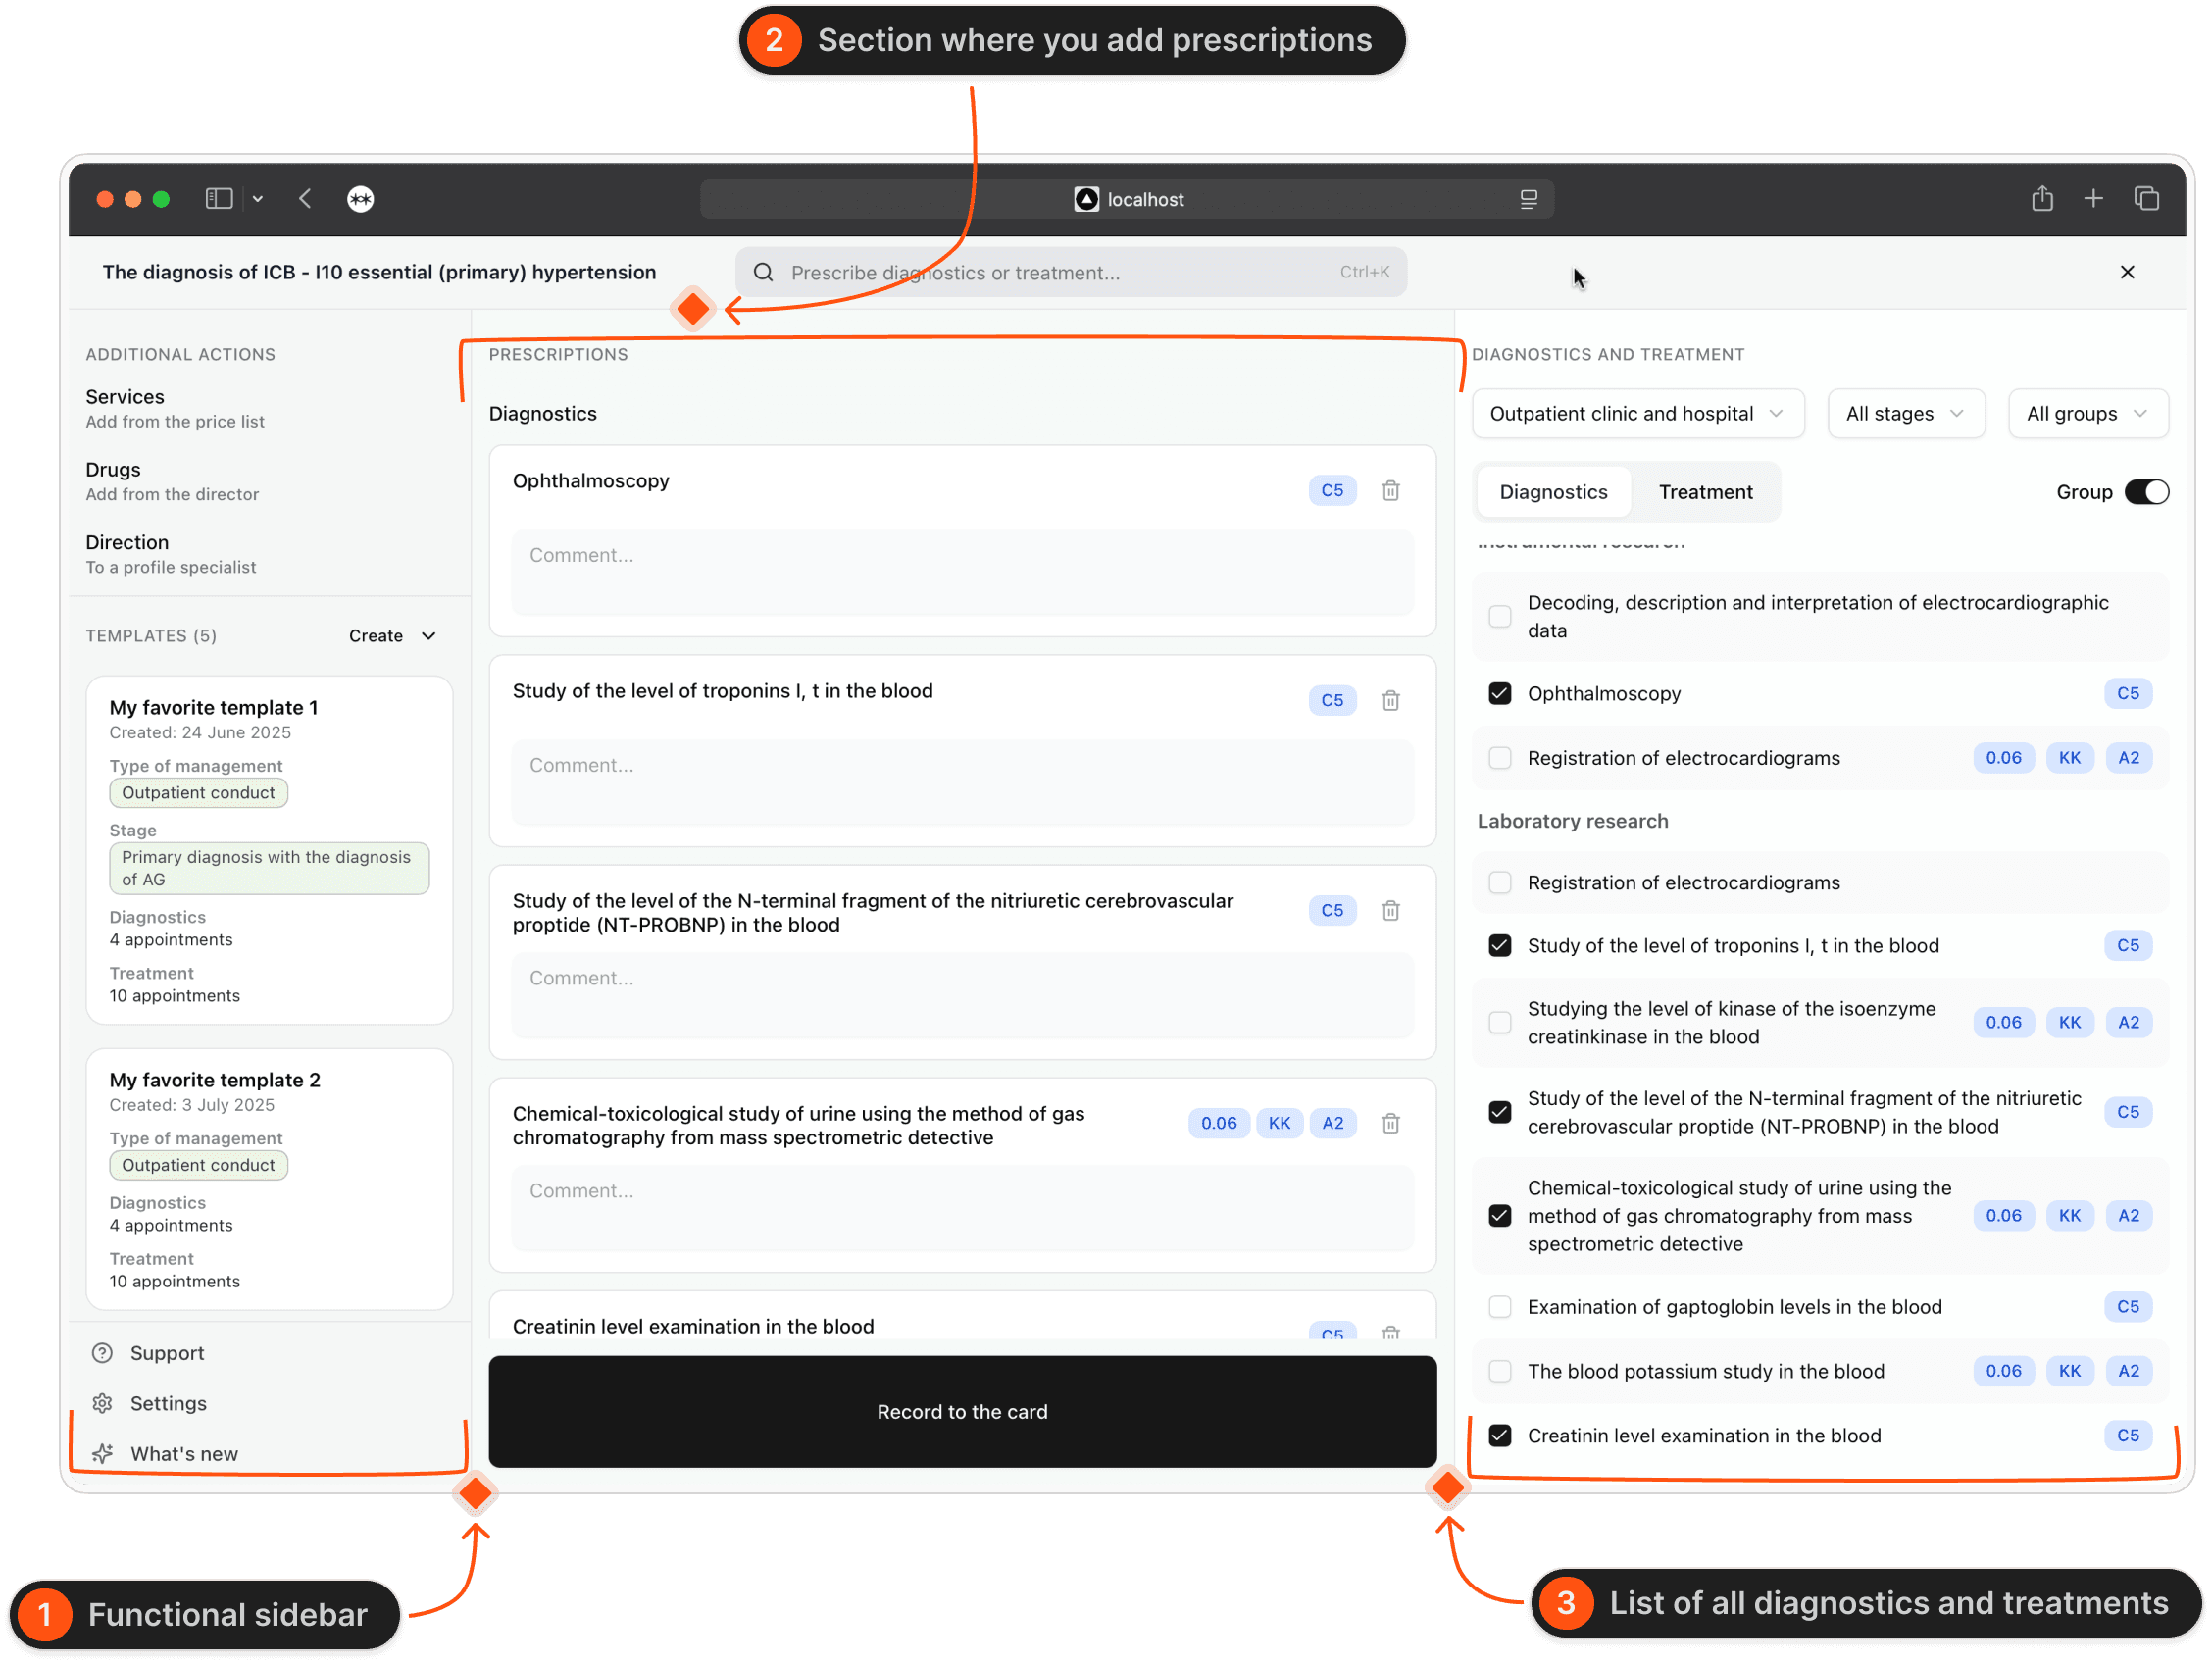Trash the NT-PROBNP study prescription

pyautogui.click(x=1390, y=910)
